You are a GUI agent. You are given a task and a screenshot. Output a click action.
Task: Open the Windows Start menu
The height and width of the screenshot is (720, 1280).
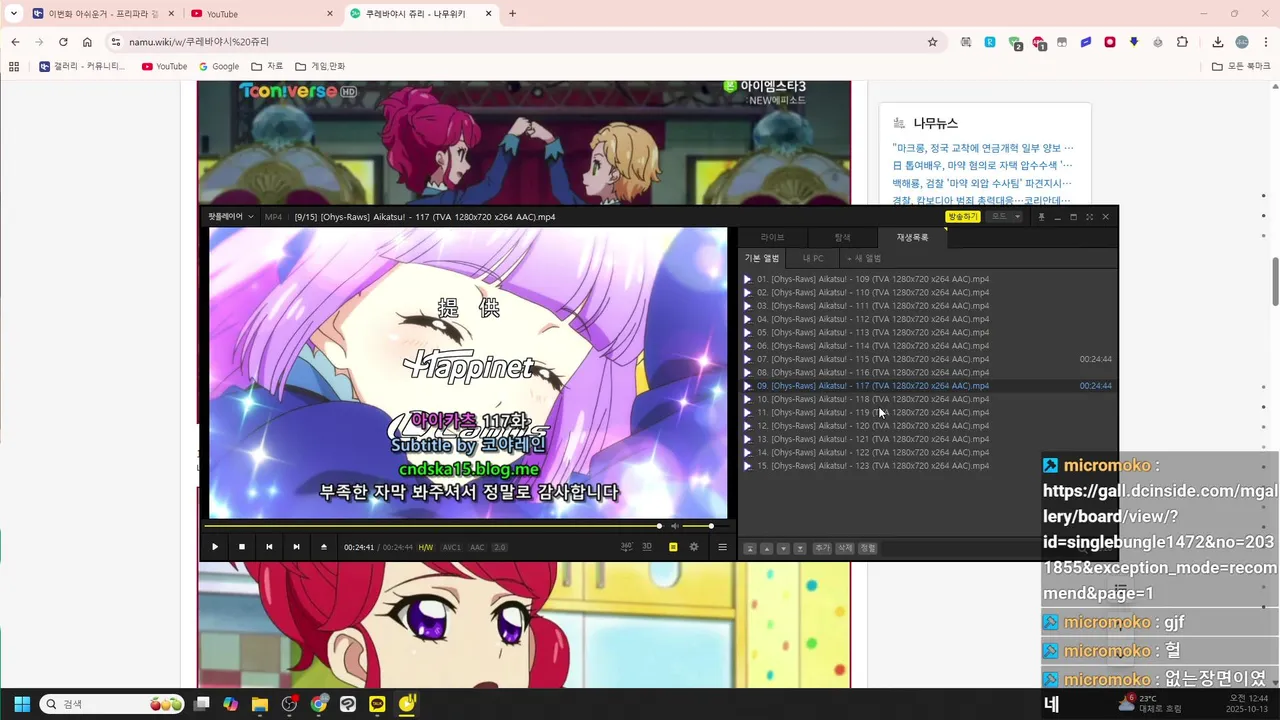pos(22,704)
